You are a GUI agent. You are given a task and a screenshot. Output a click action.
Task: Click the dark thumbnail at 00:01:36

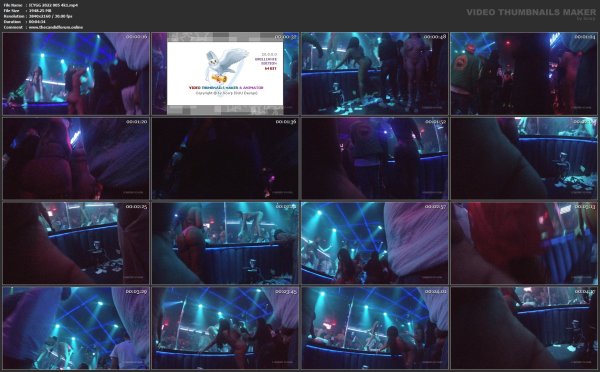[x=225, y=158]
